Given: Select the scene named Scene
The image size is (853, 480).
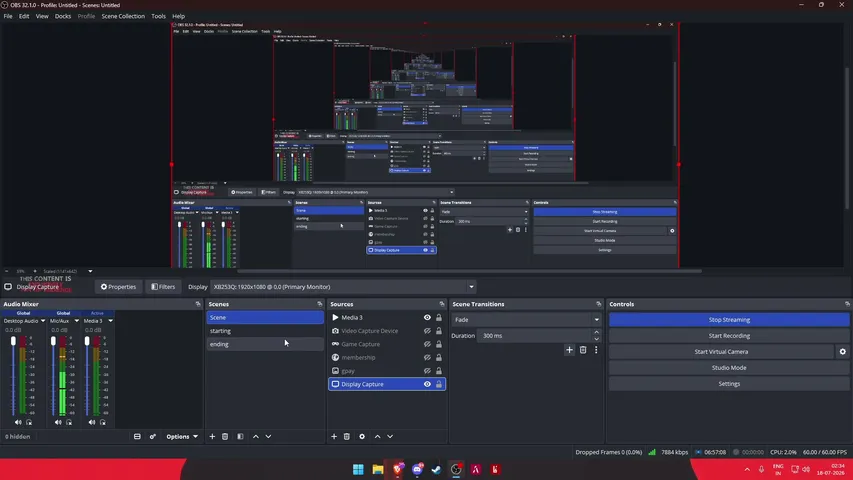Looking at the screenshot, I should [x=265, y=317].
